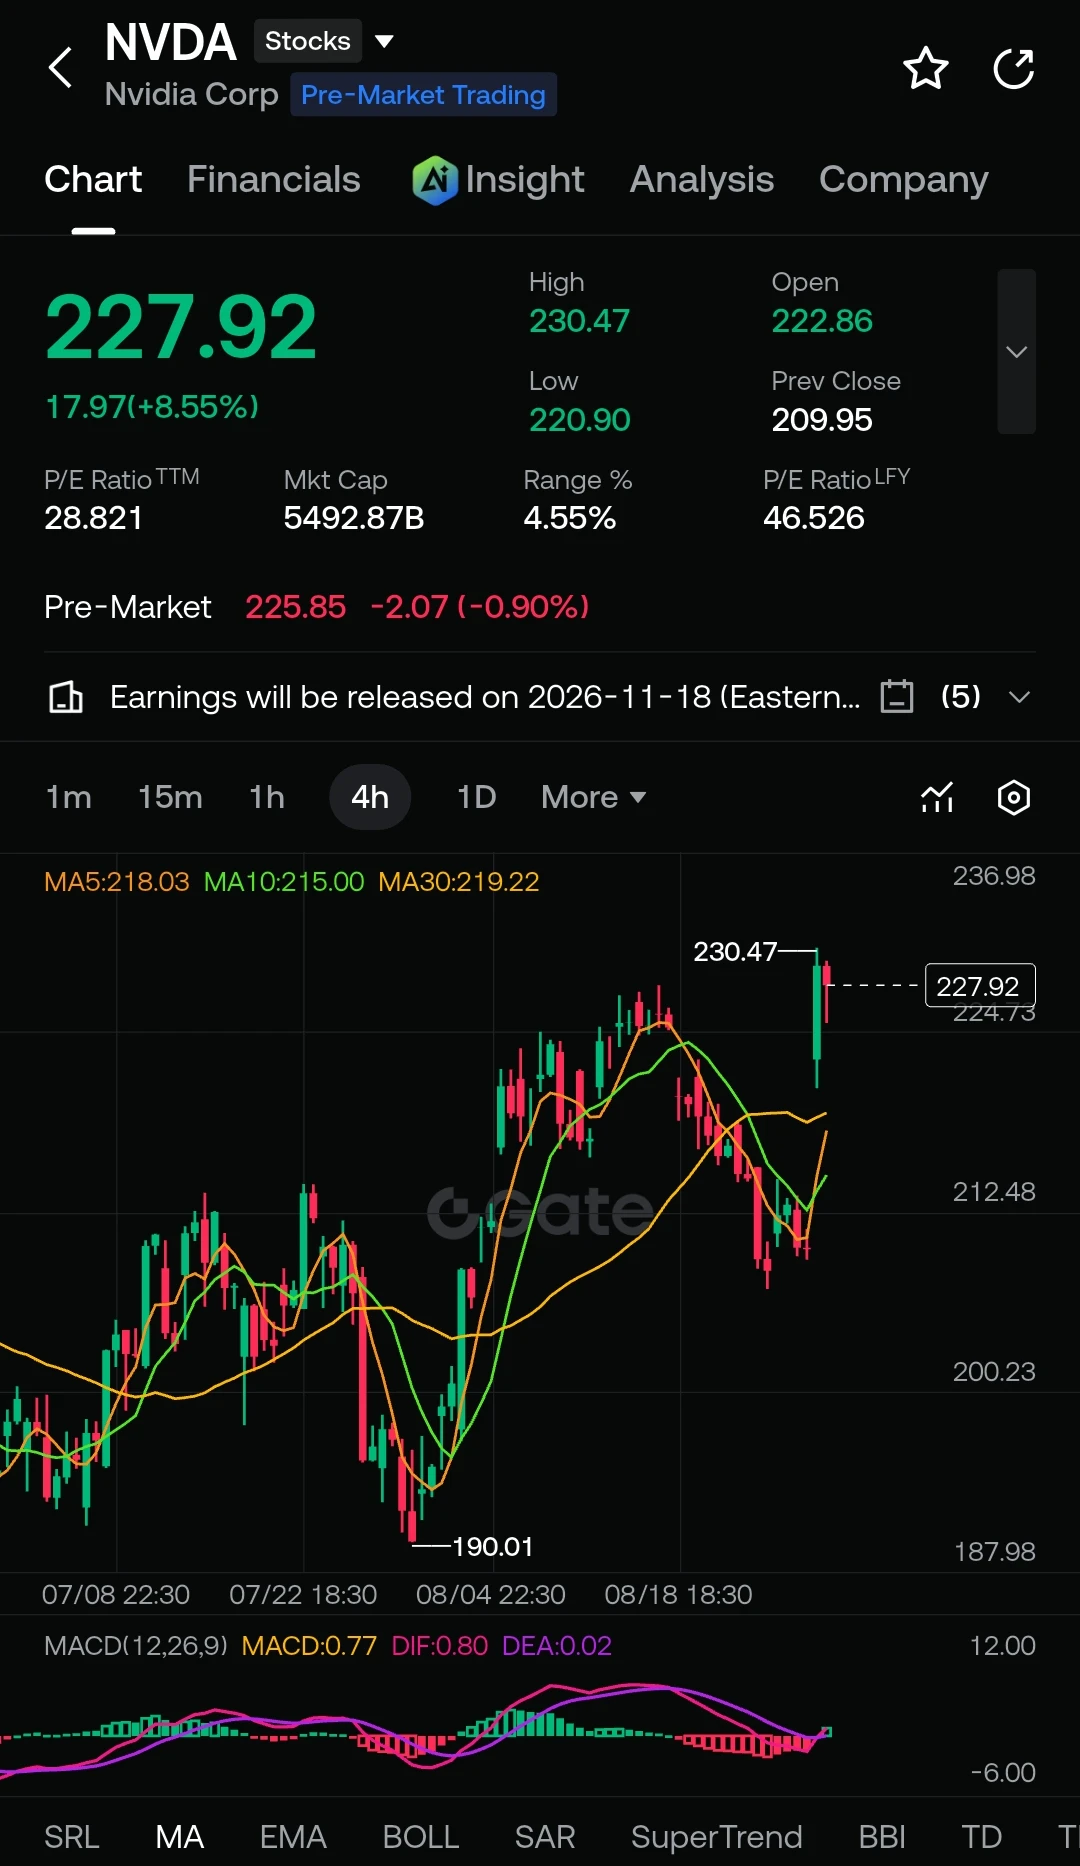The height and width of the screenshot is (1866, 1080).
Task: Enable the BBI indicator
Action: pyautogui.click(x=882, y=1837)
